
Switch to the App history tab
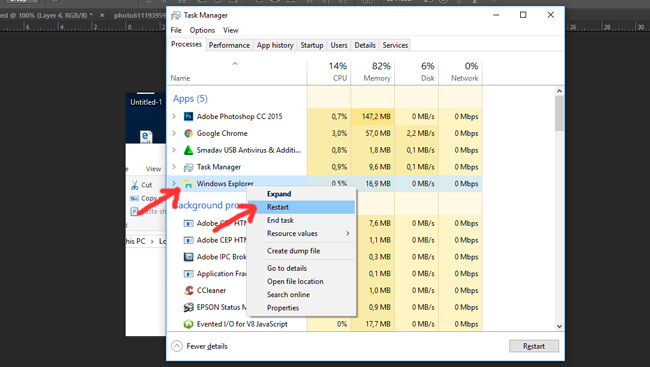[x=275, y=45]
